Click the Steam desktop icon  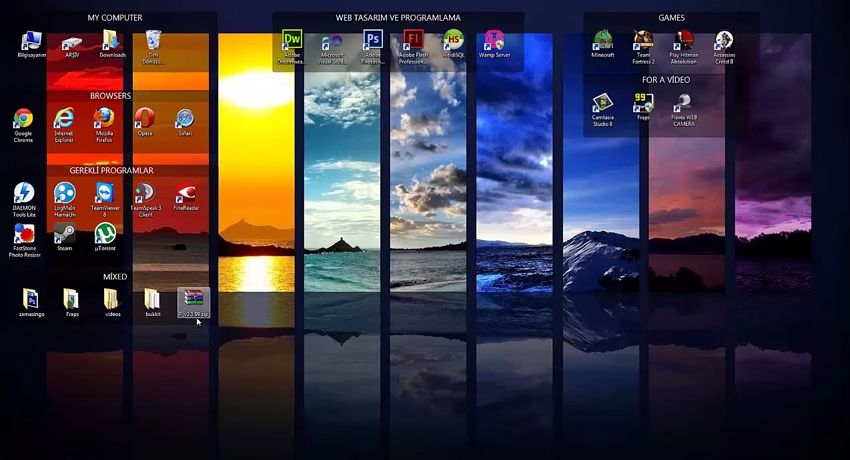point(64,234)
